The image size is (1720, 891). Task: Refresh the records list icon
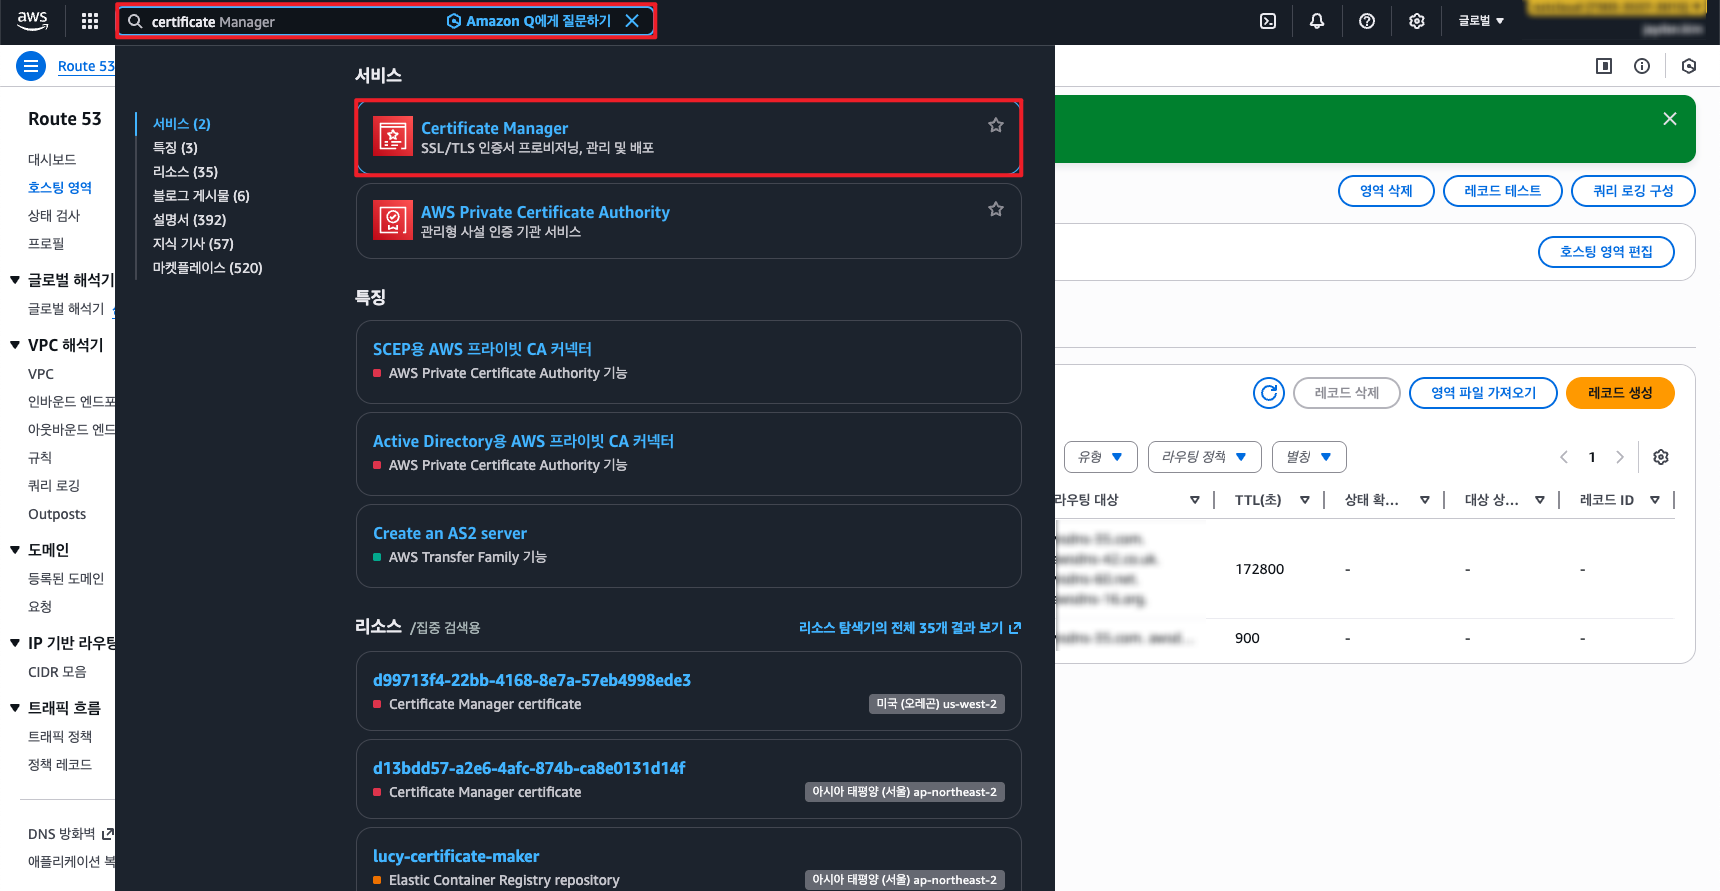pos(1269,393)
